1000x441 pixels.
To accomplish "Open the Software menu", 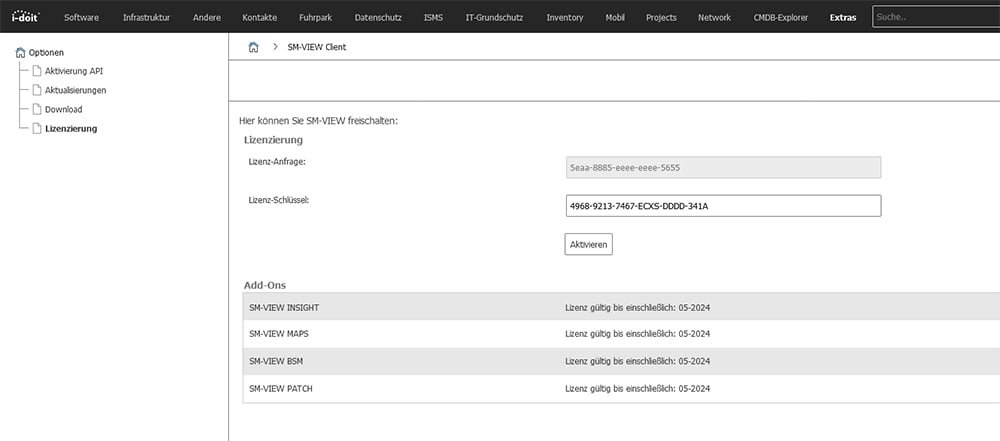I will [x=81, y=18].
